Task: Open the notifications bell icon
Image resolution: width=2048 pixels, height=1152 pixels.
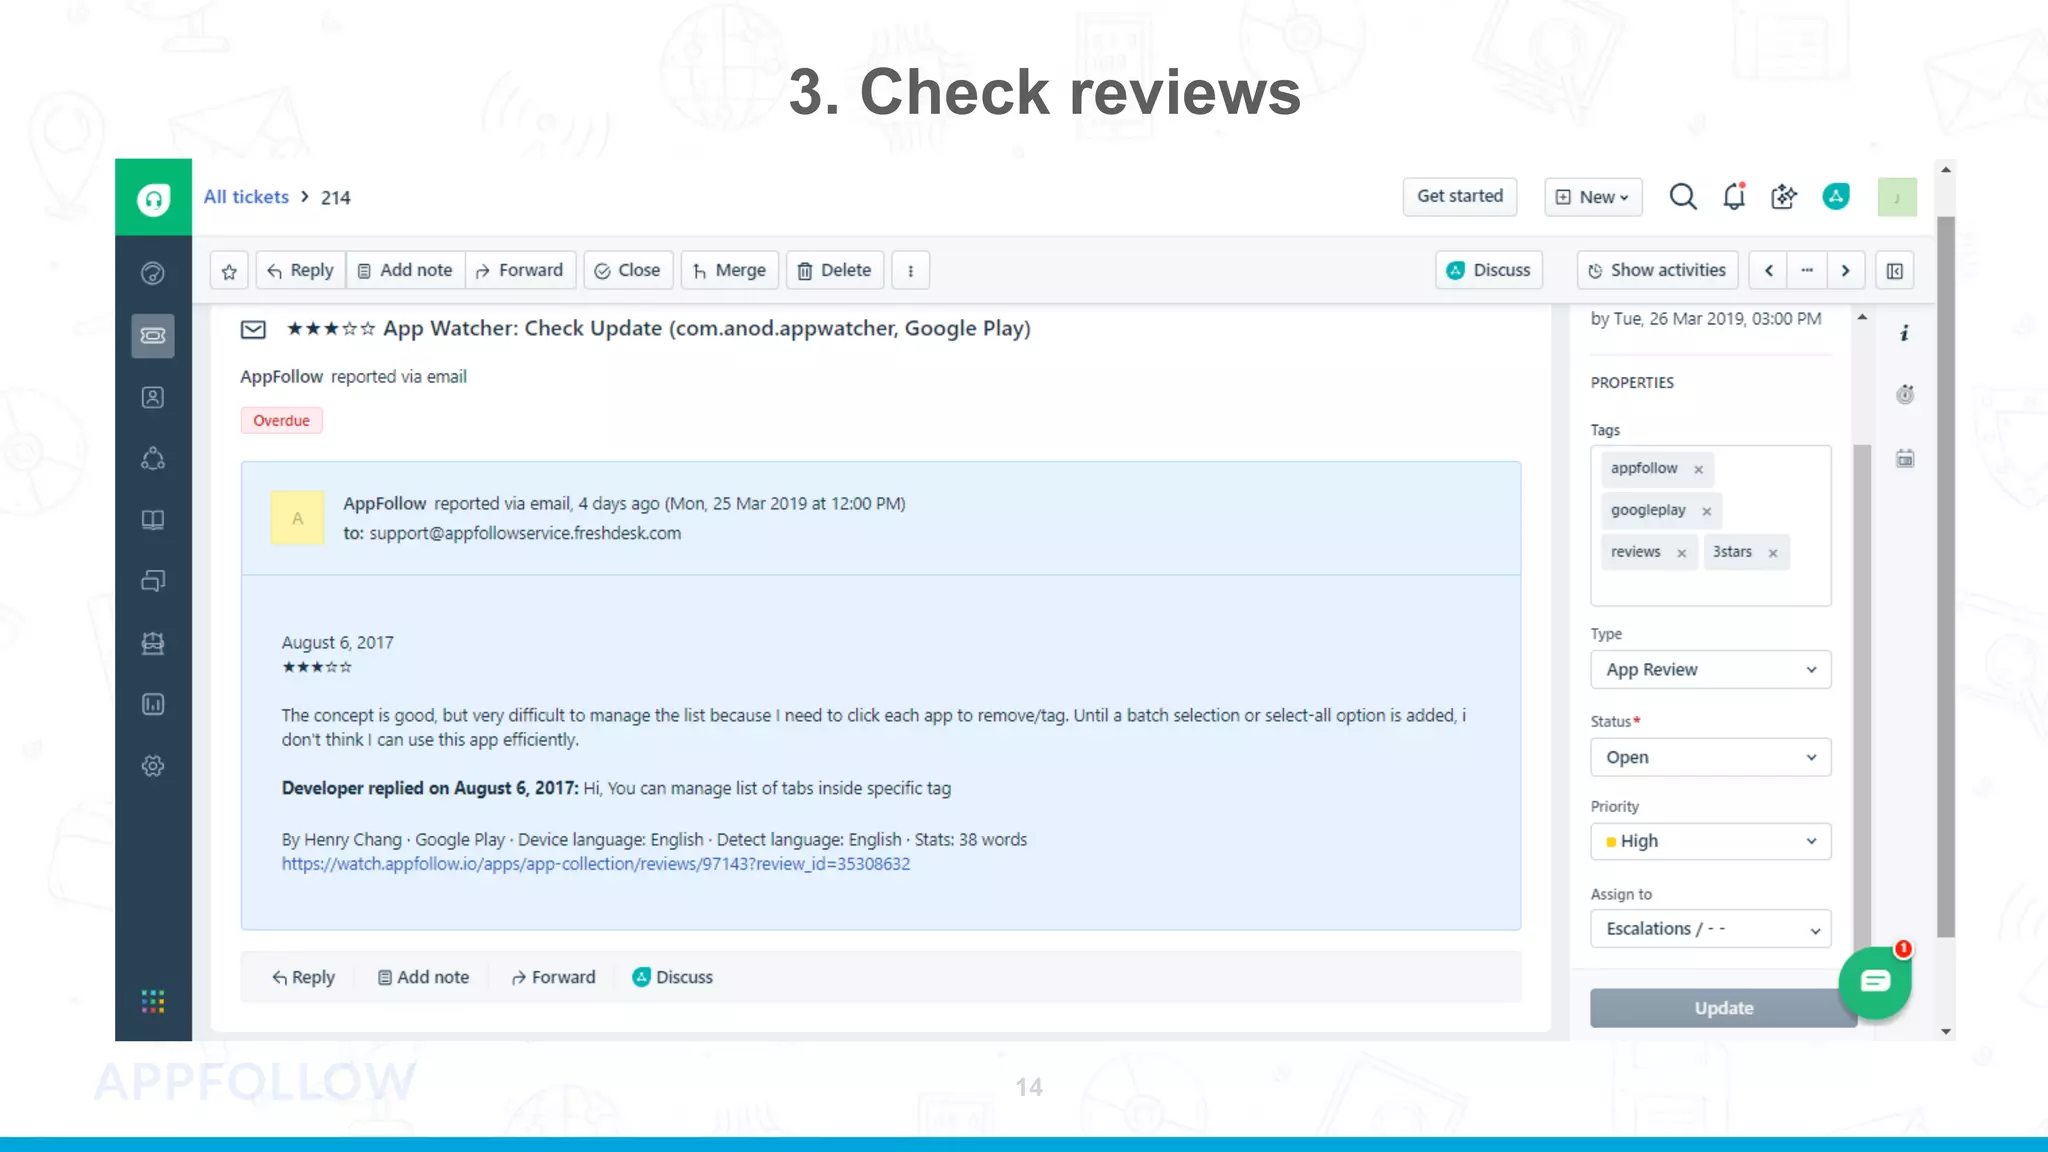Action: (1734, 197)
